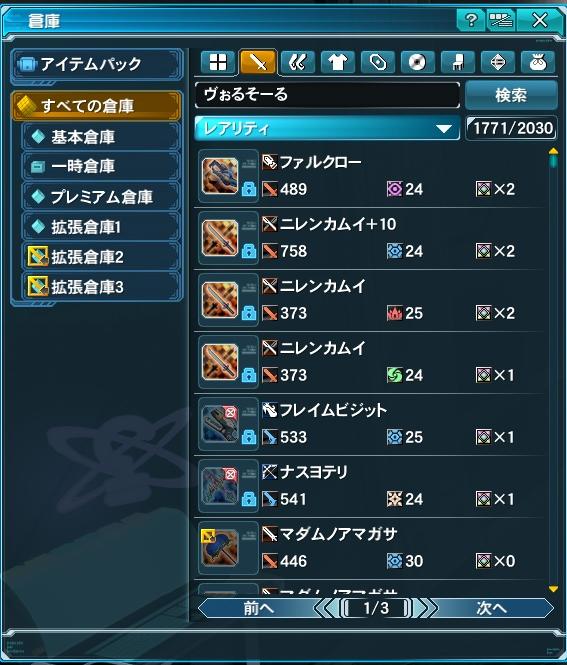Select the costume shirt filter icon
567x665 pixels.
pyautogui.click(x=338, y=63)
